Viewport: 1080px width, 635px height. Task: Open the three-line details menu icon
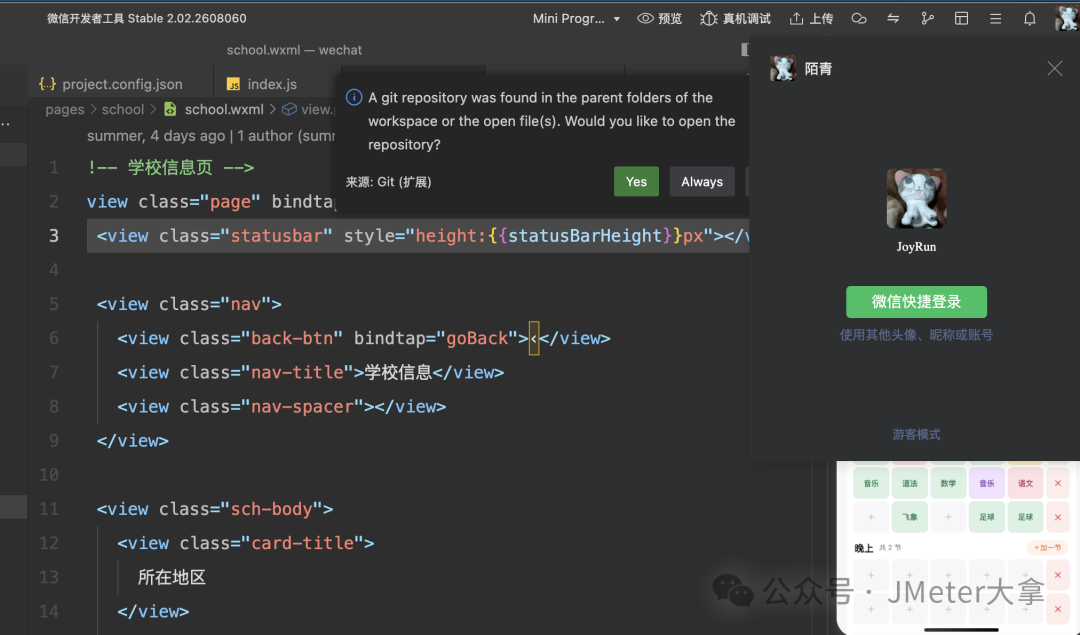[x=995, y=19]
